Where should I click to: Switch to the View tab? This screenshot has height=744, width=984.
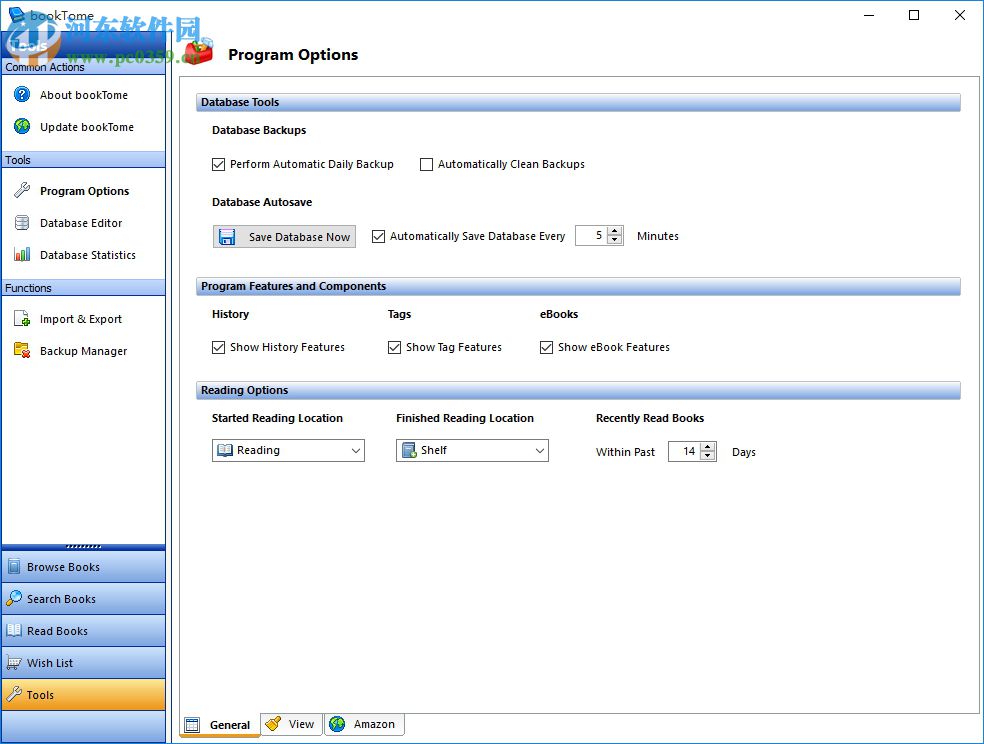[291, 724]
